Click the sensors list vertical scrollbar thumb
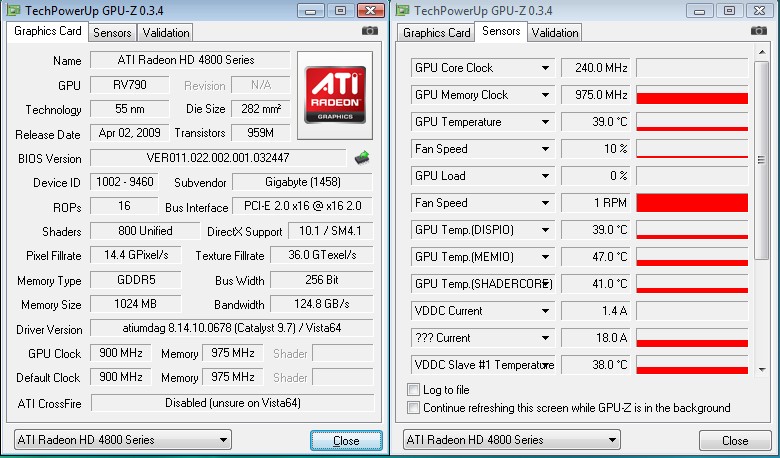The height and width of the screenshot is (458, 780). click(762, 160)
